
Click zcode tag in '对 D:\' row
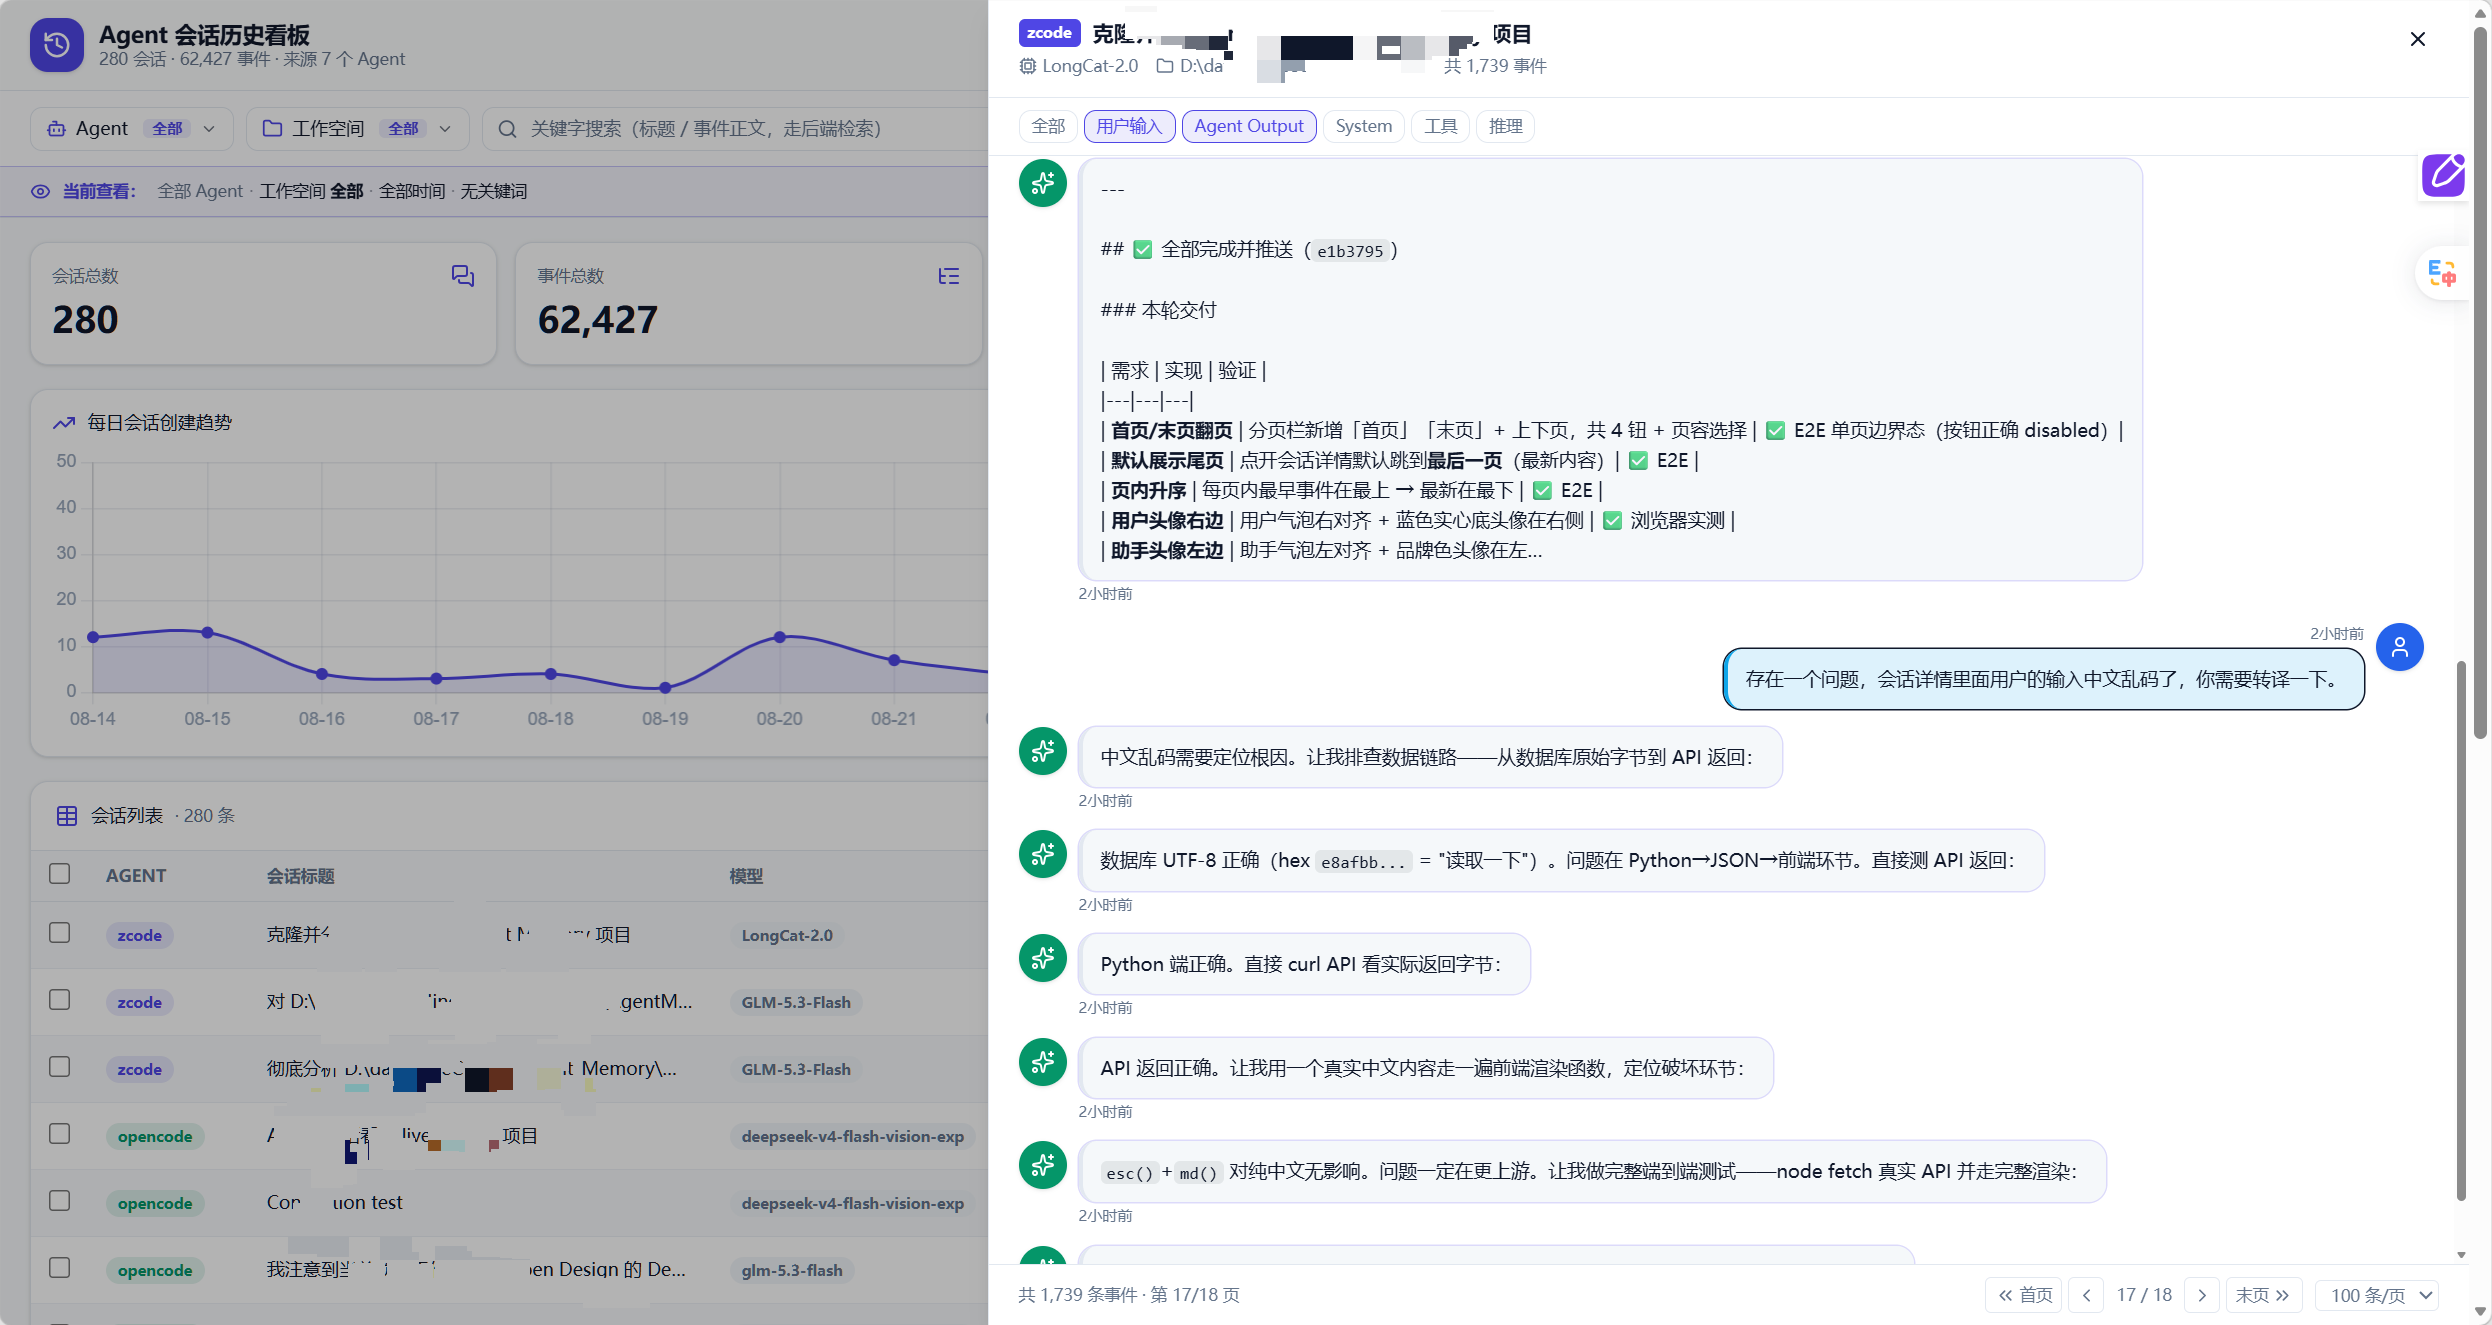pyautogui.click(x=140, y=1002)
